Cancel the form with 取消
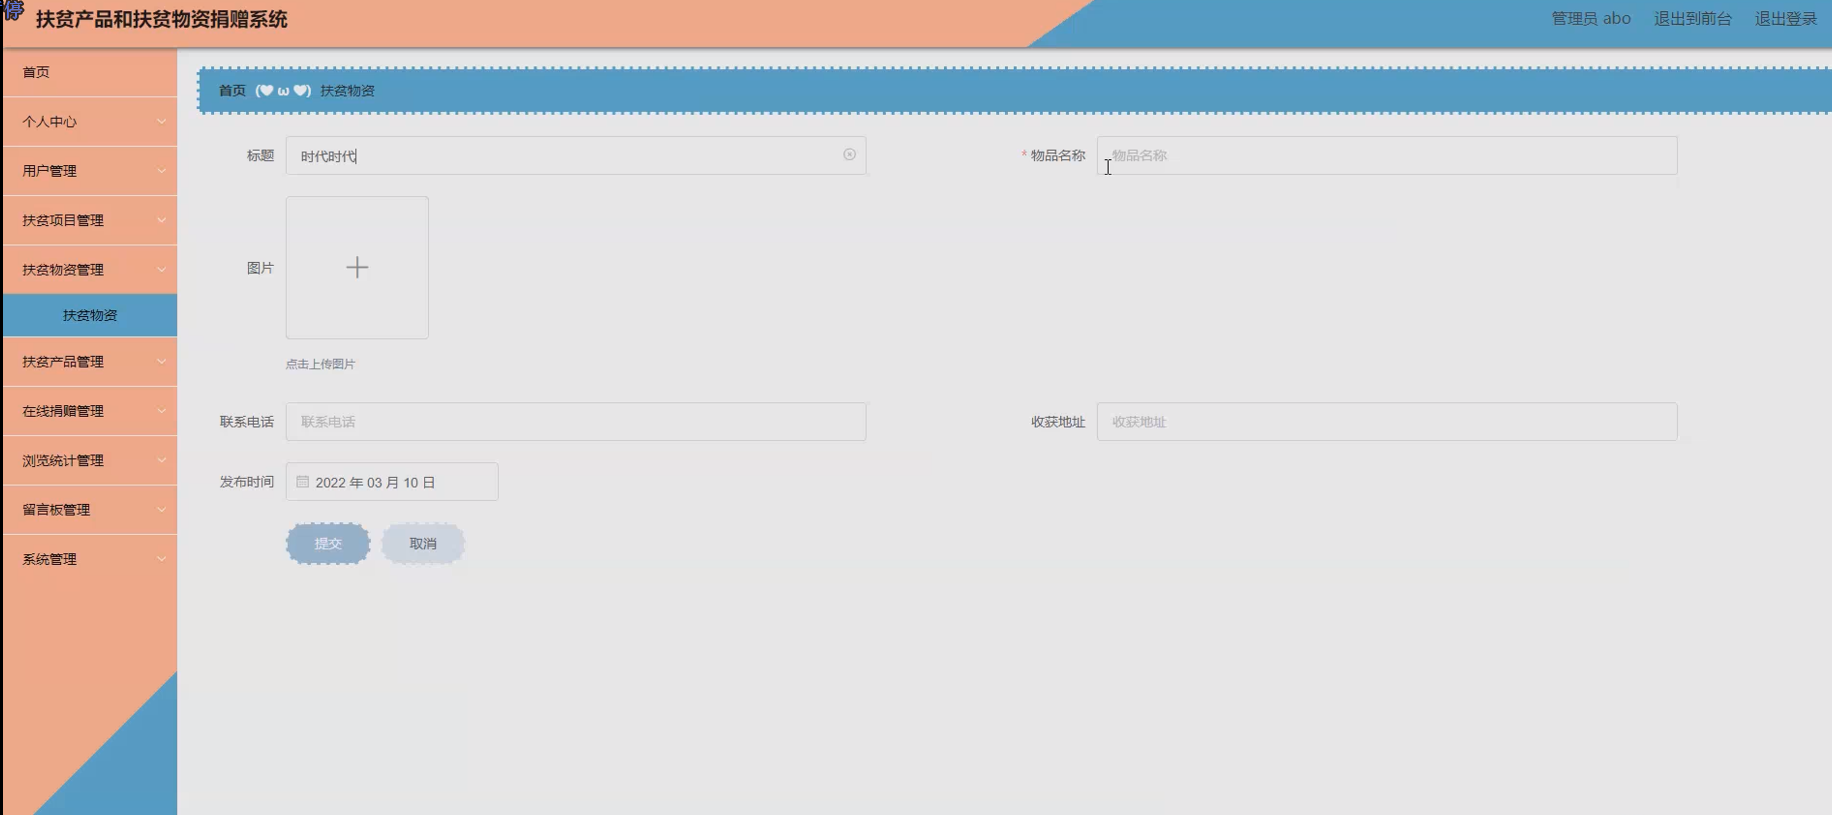 point(423,544)
